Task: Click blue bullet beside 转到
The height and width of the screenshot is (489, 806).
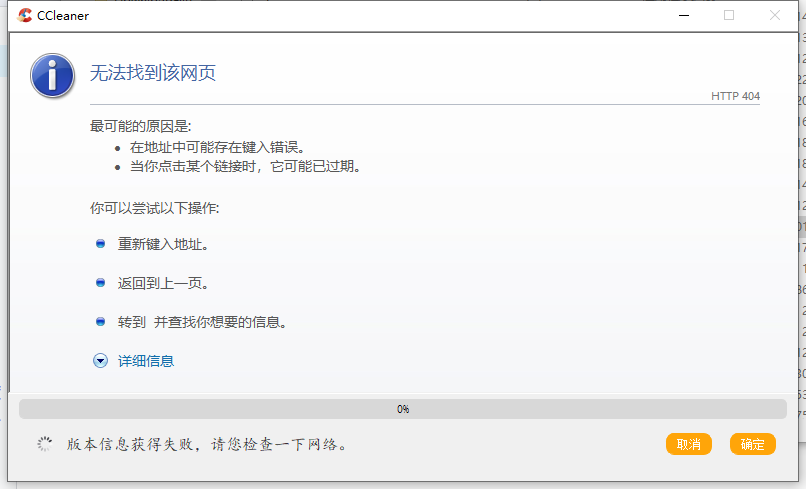Action: pyautogui.click(x=100, y=322)
